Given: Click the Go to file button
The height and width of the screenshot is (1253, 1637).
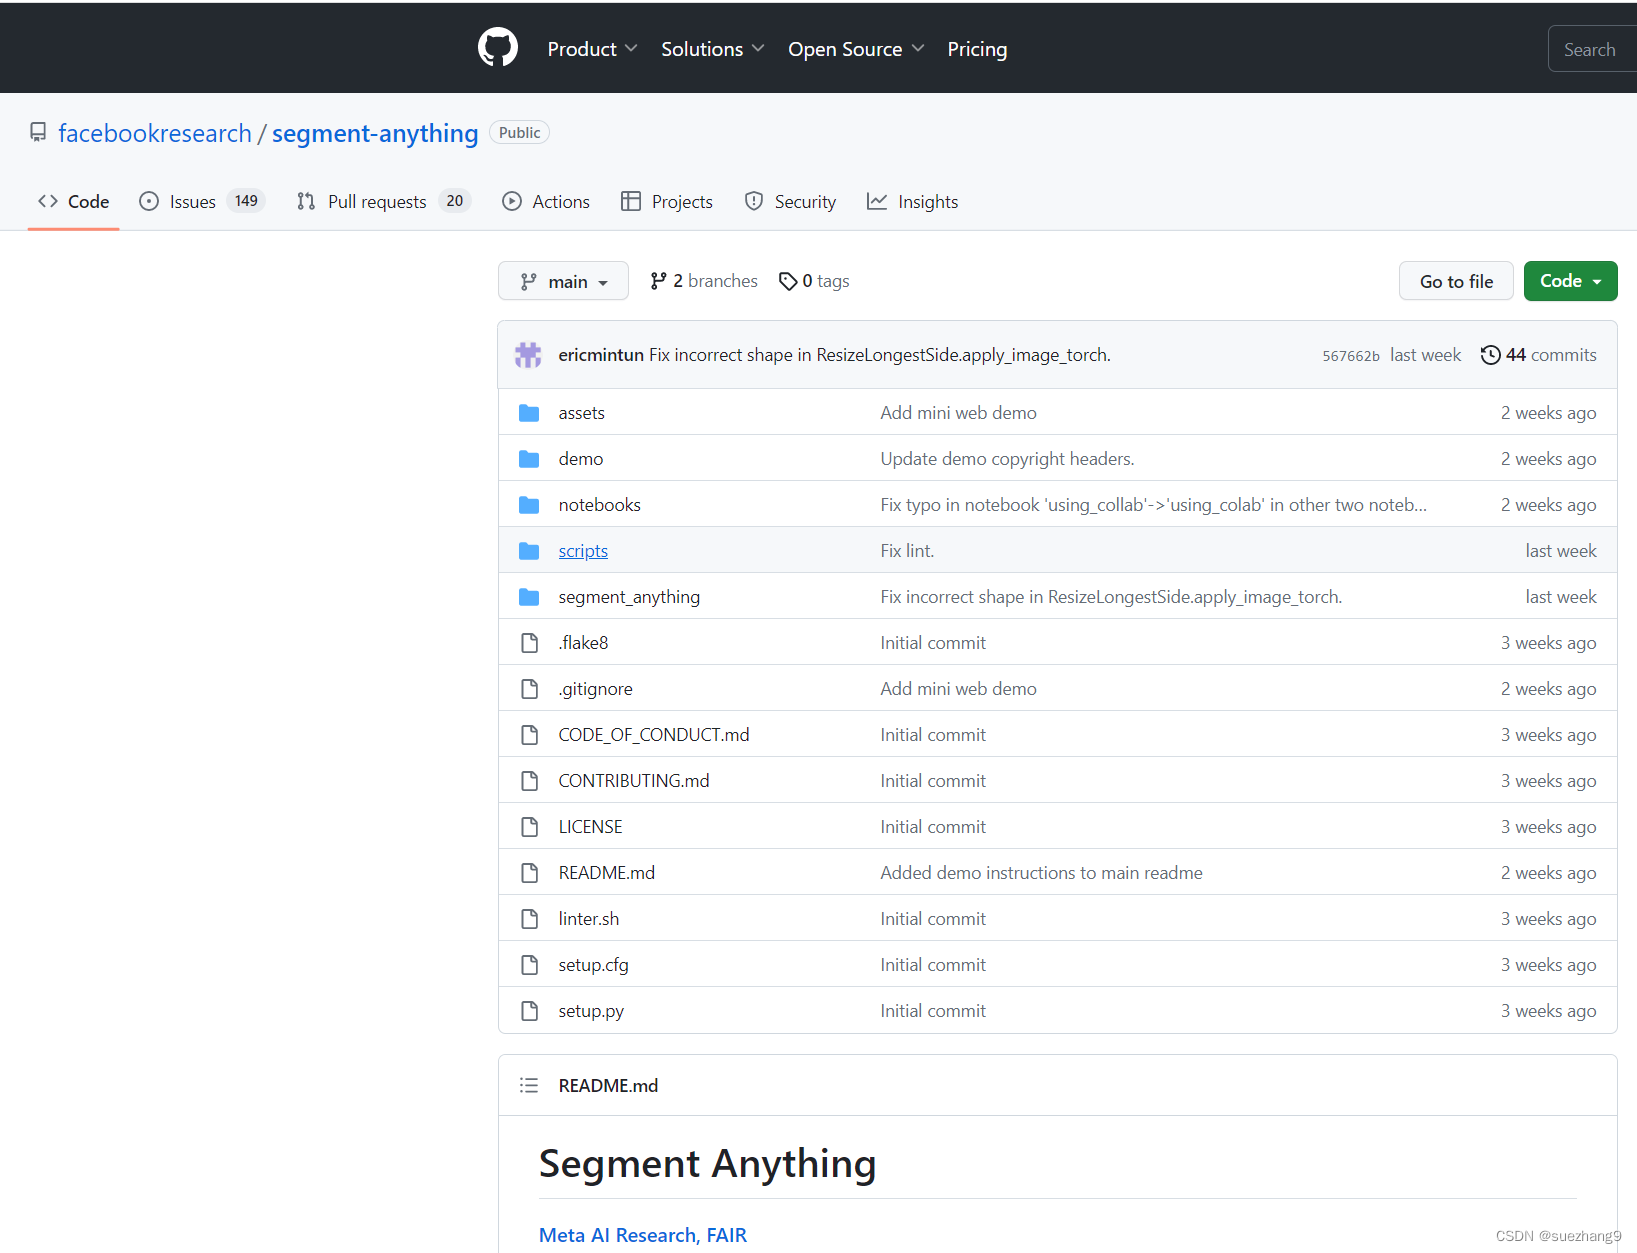Looking at the screenshot, I should click(1456, 281).
